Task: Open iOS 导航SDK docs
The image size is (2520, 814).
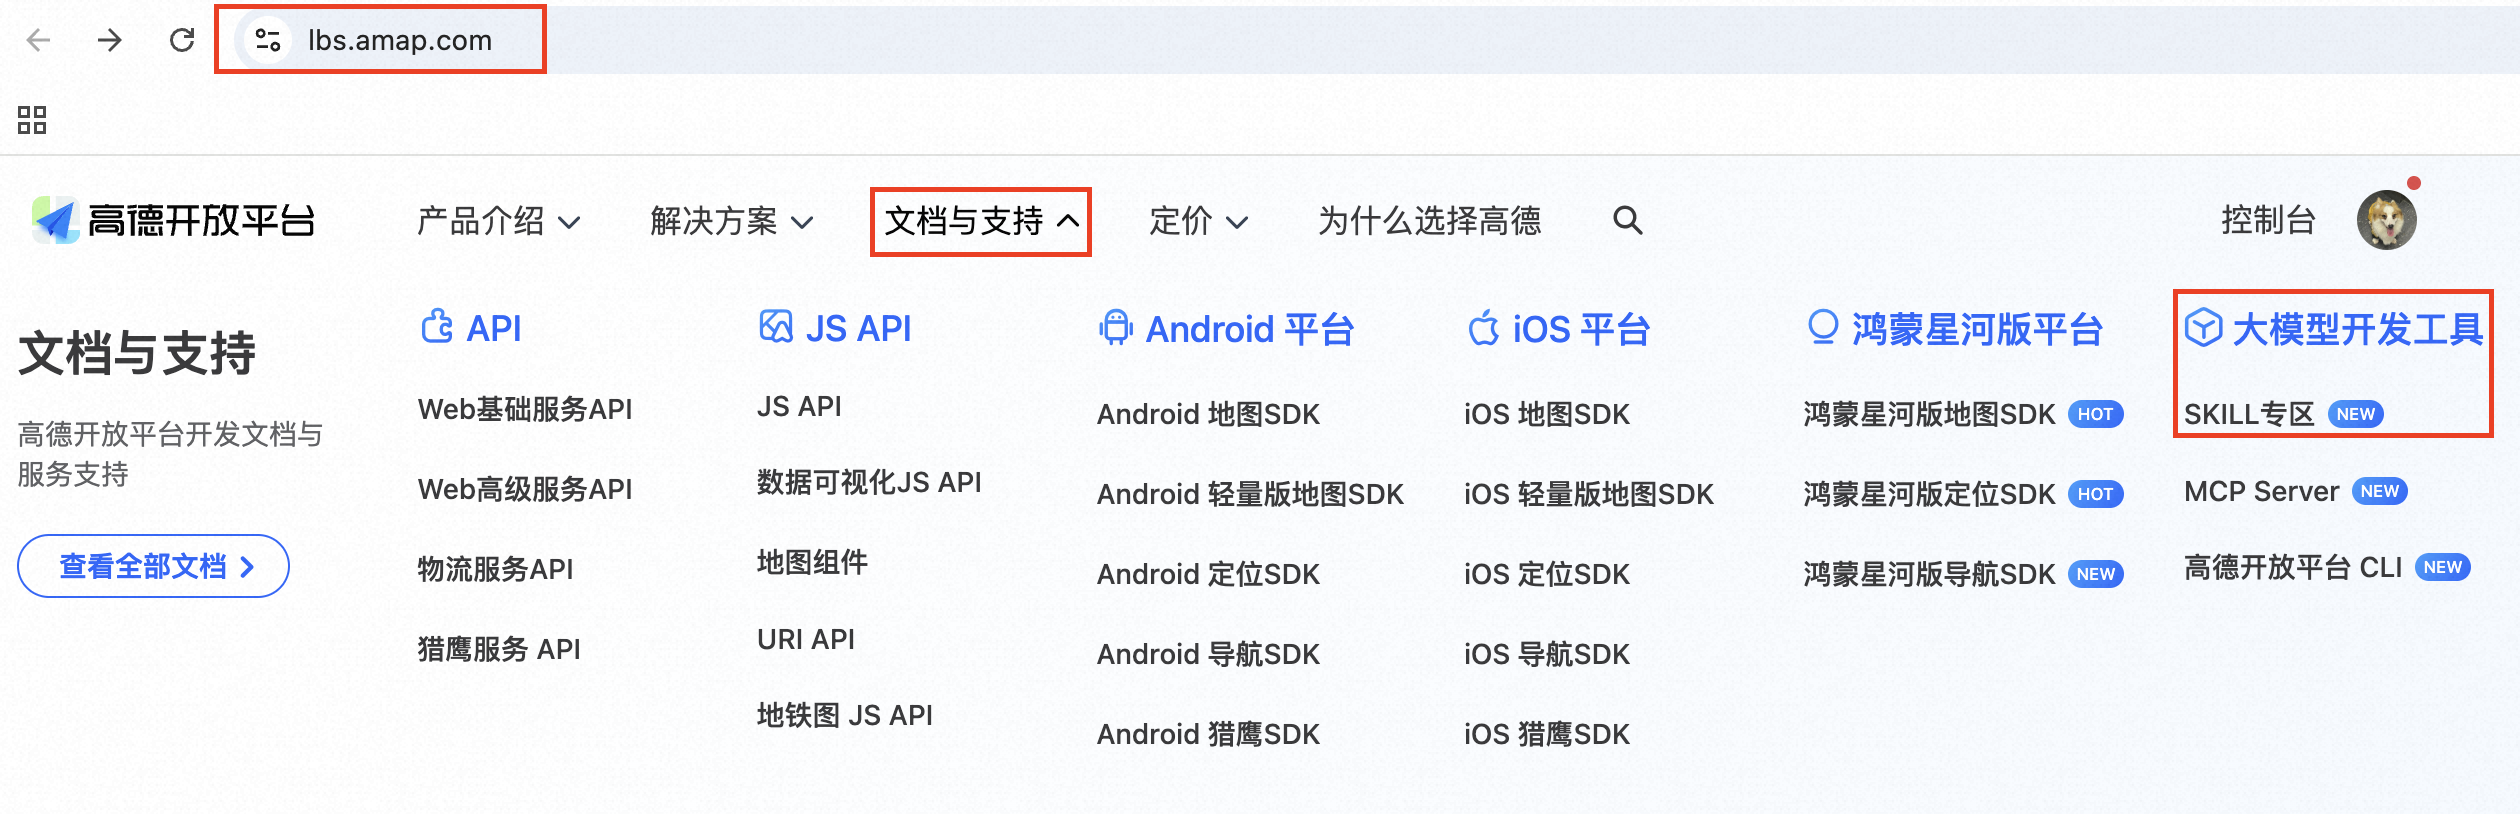Action: pos(1547,654)
